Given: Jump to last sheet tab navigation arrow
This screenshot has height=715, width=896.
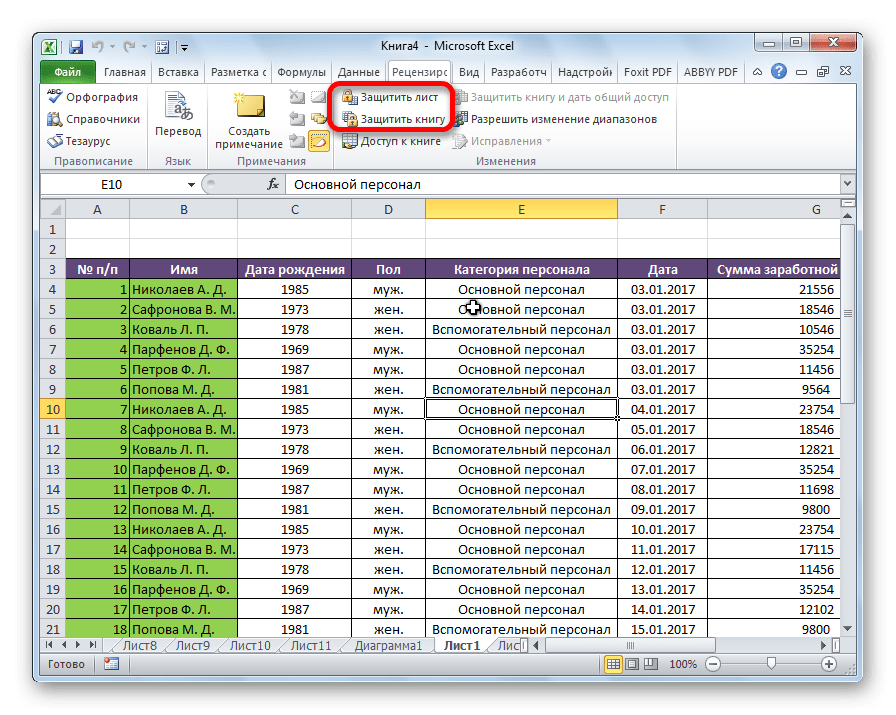Looking at the screenshot, I should tap(93, 645).
